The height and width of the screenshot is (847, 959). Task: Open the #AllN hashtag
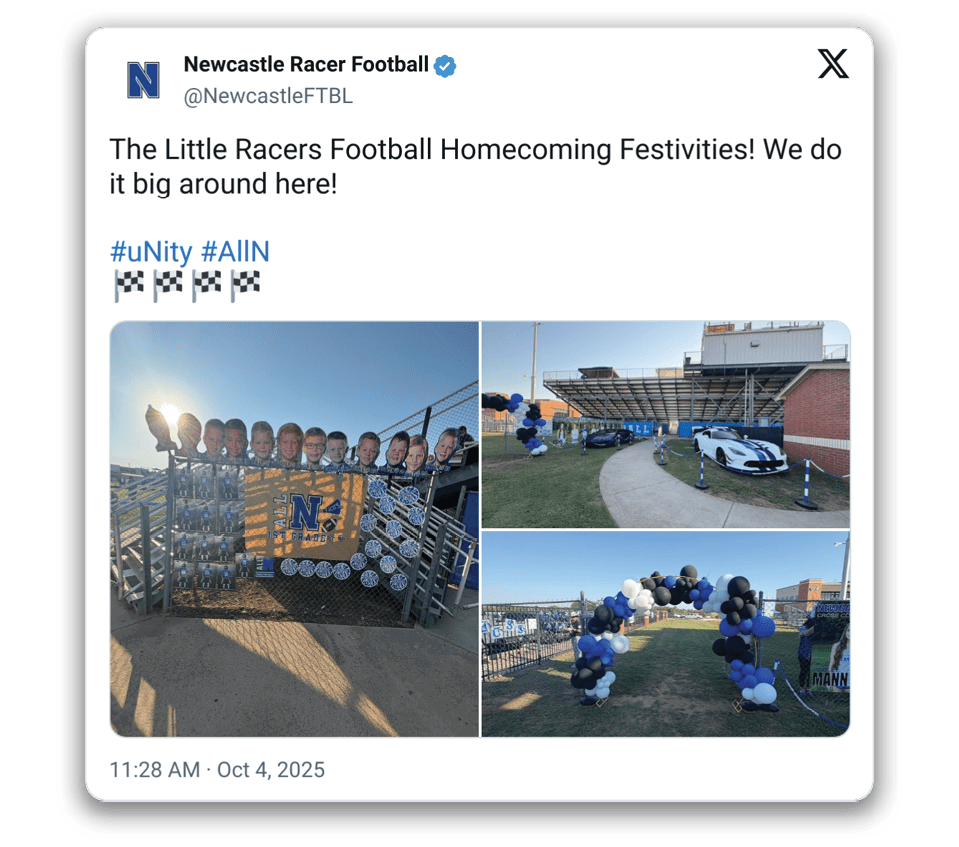pos(235,251)
